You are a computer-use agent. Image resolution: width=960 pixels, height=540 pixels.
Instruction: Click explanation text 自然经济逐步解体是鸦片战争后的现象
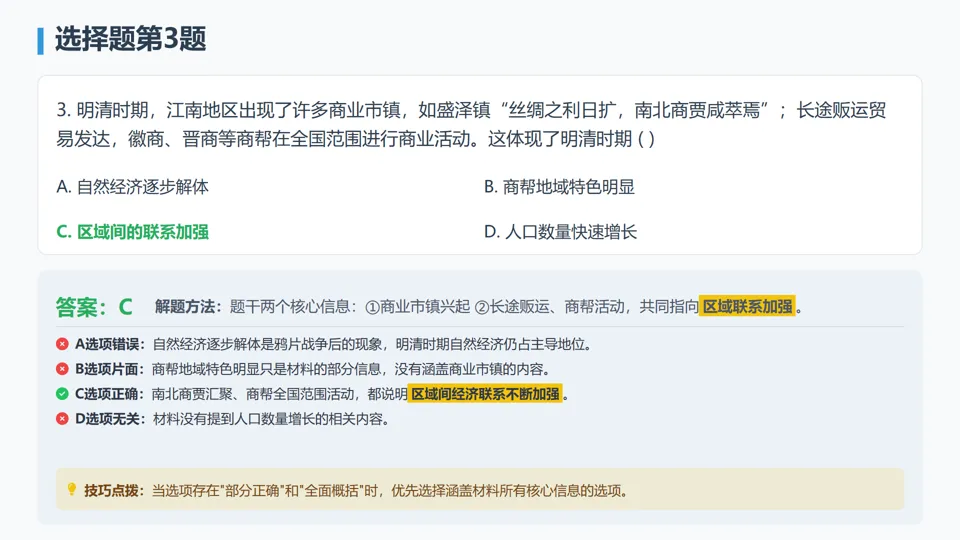(x=268, y=344)
